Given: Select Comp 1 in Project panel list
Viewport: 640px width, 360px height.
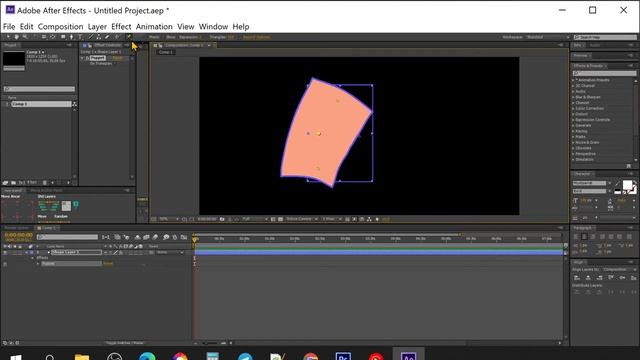Looking at the screenshot, I should [x=41, y=104].
